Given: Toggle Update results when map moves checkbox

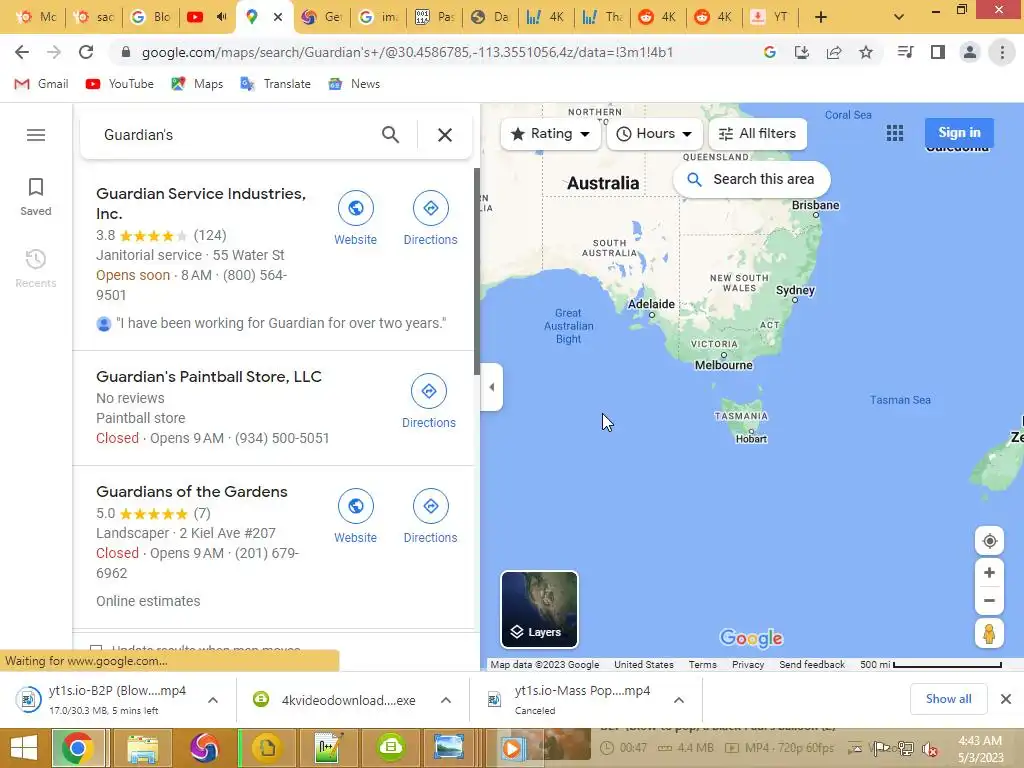Looking at the screenshot, I should click(96, 649).
